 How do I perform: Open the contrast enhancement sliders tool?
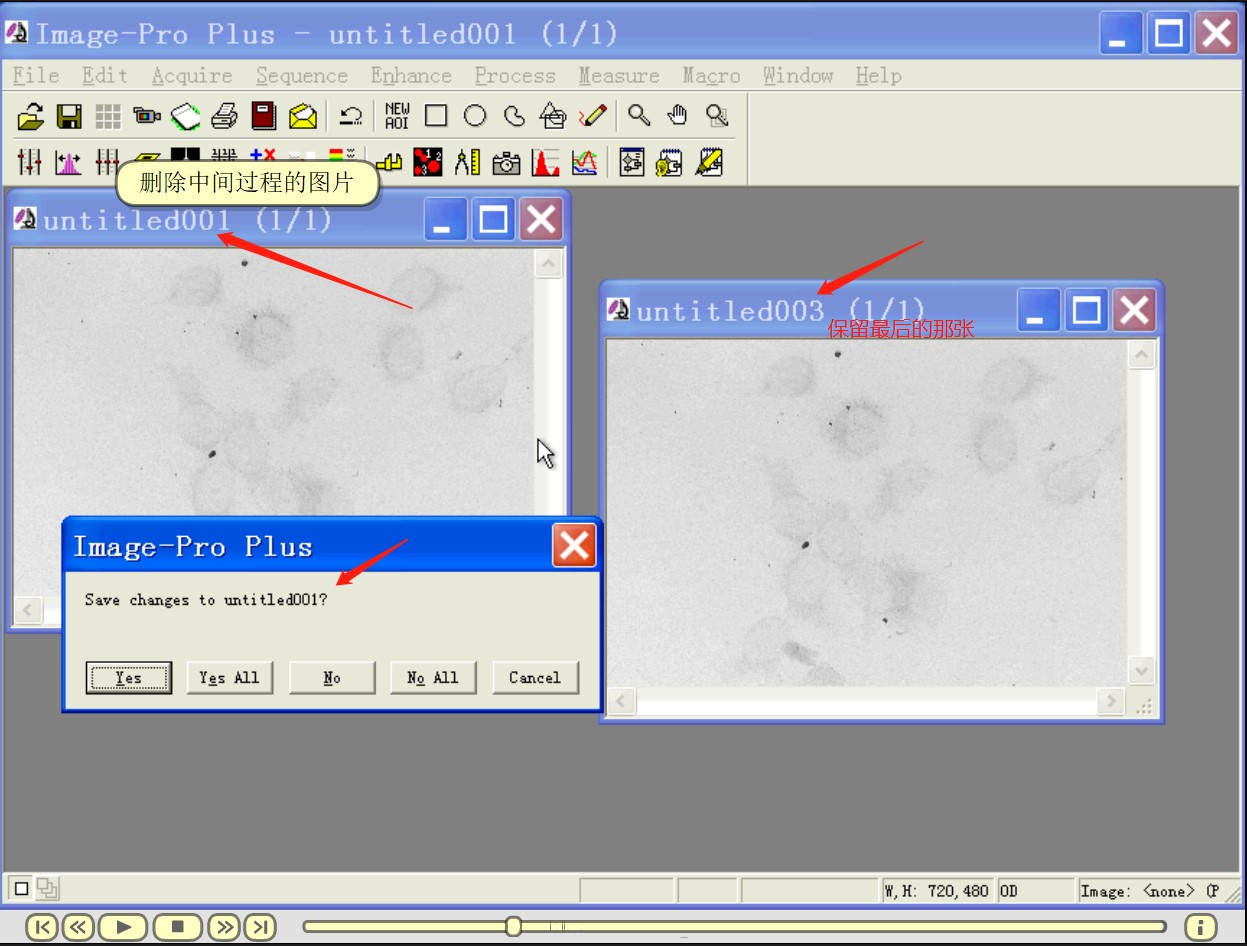click(x=29, y=162)
